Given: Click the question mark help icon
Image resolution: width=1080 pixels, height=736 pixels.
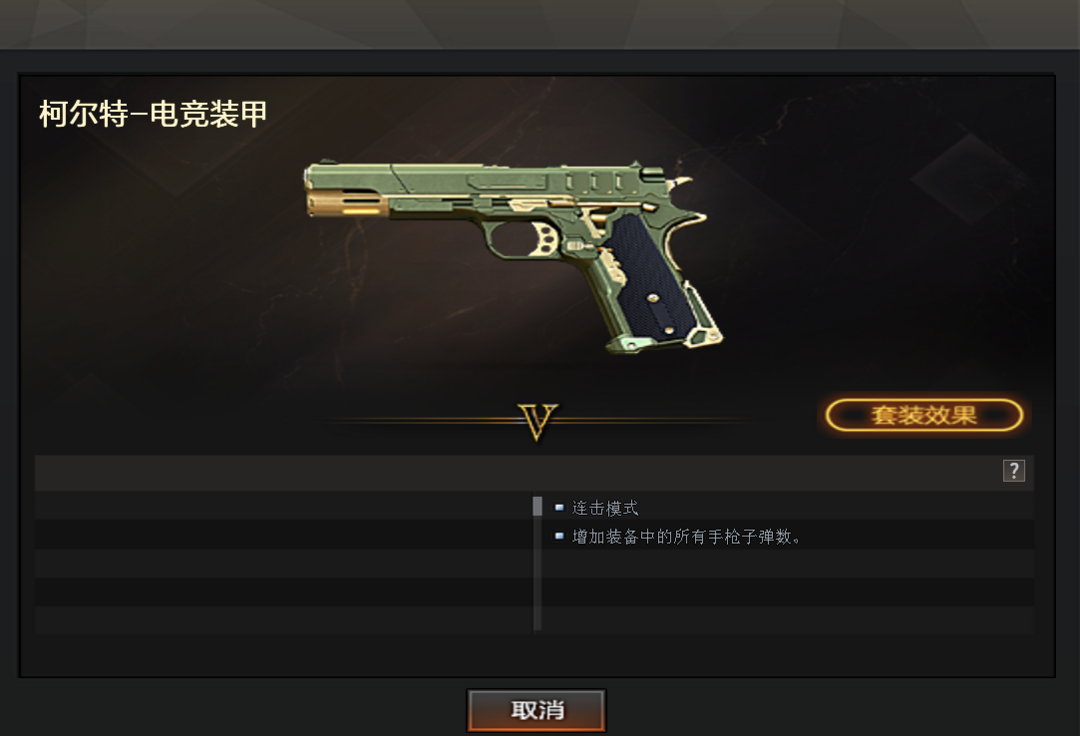Looking at the screenshot, I should [x=1013, y=471].
